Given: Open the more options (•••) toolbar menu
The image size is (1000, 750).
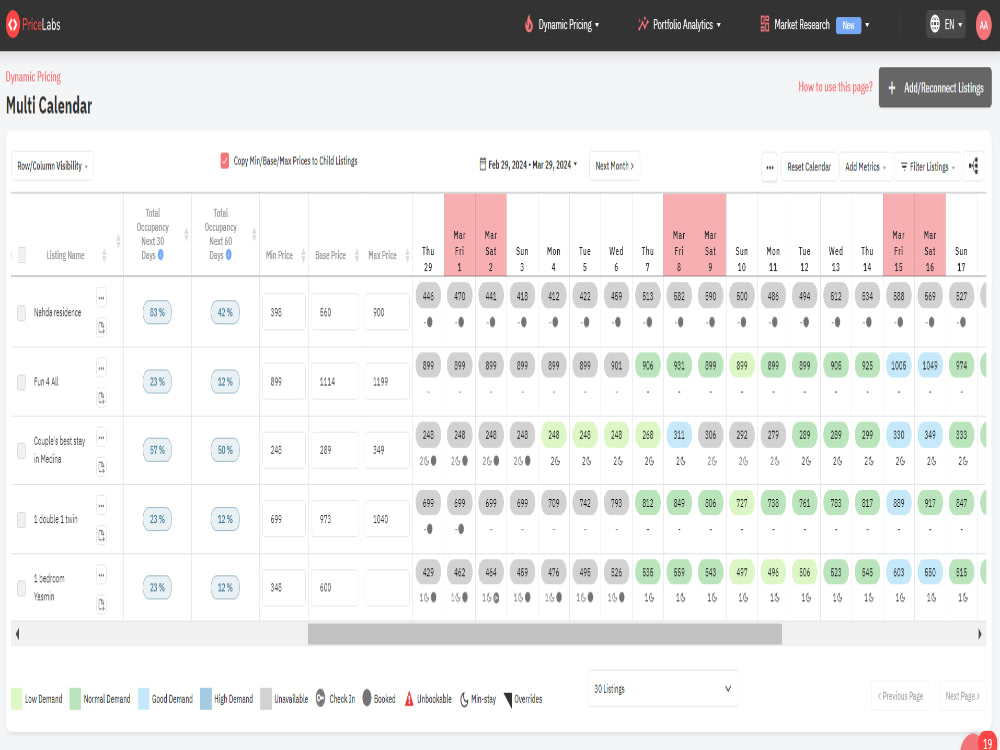Looking at the screenshot, I should coord(769,167).
